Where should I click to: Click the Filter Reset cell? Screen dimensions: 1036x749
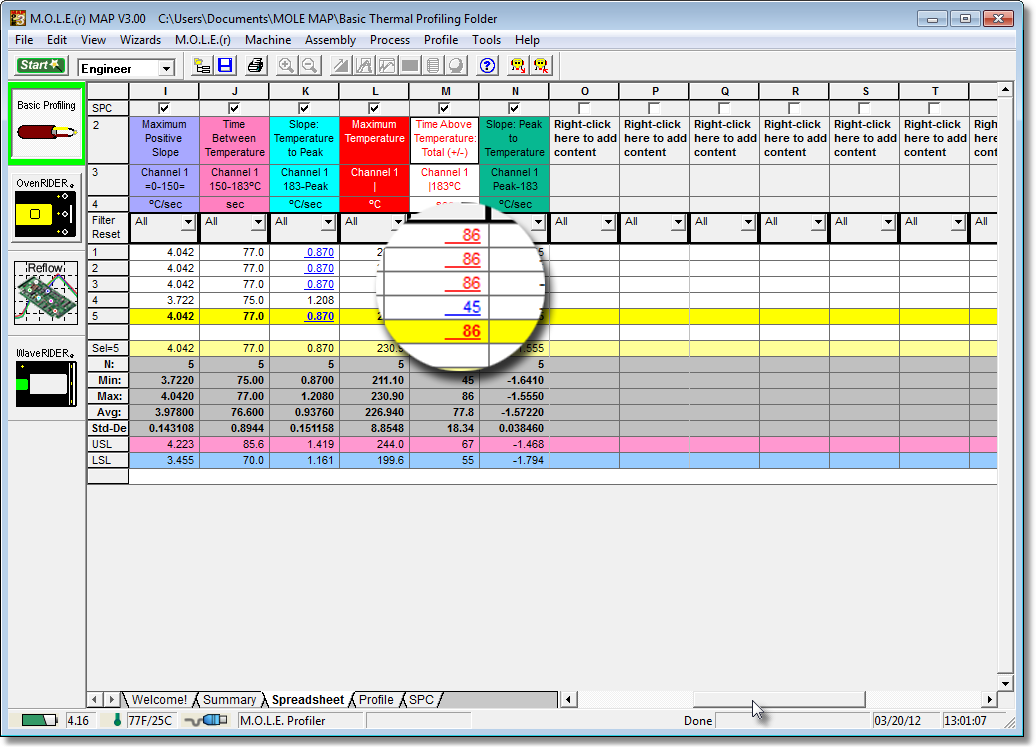click(108, 228)
